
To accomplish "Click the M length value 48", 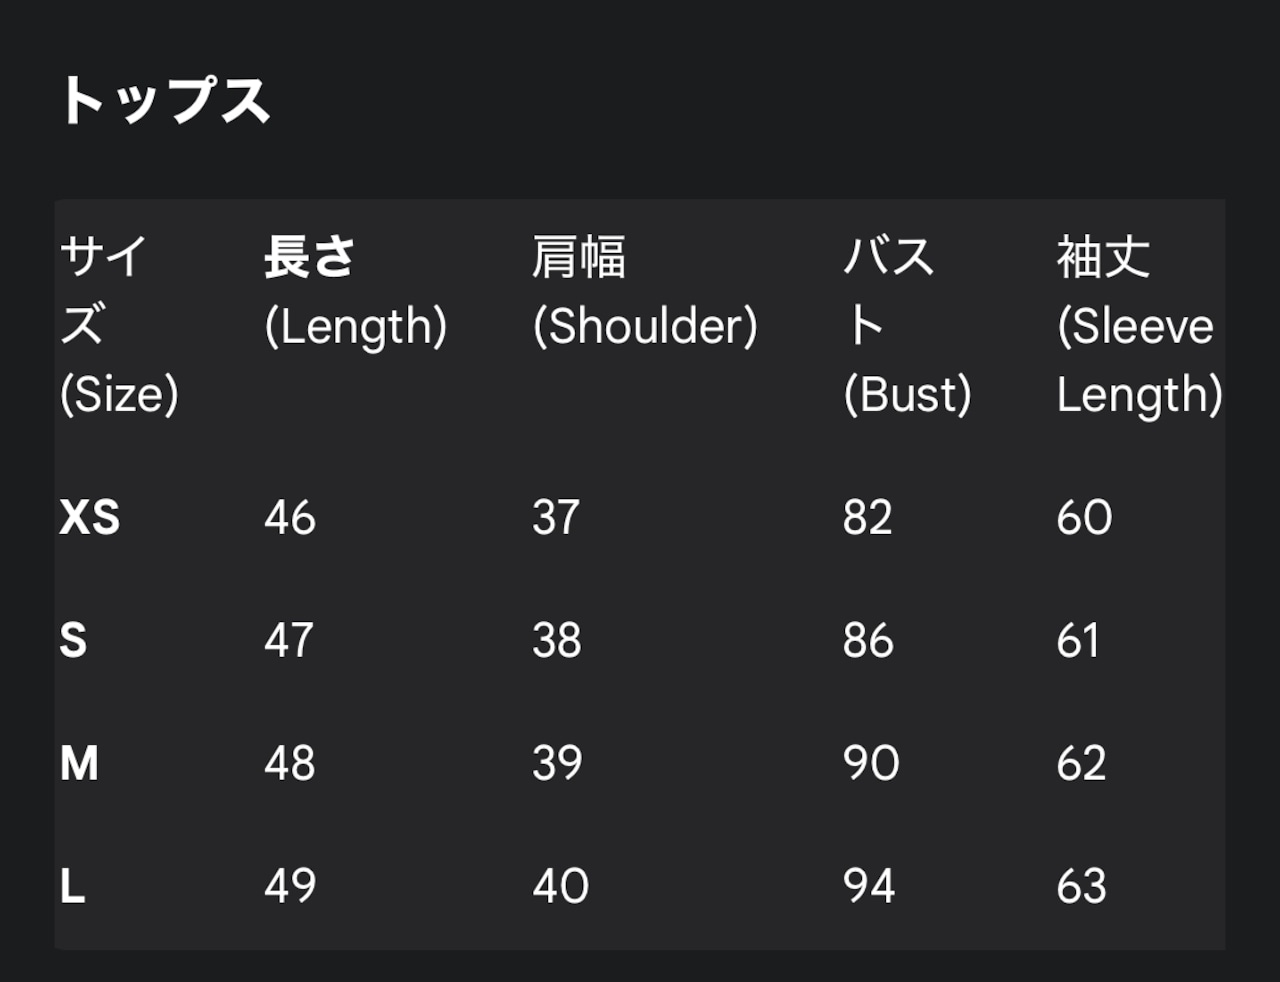I will tap(290, 764).
